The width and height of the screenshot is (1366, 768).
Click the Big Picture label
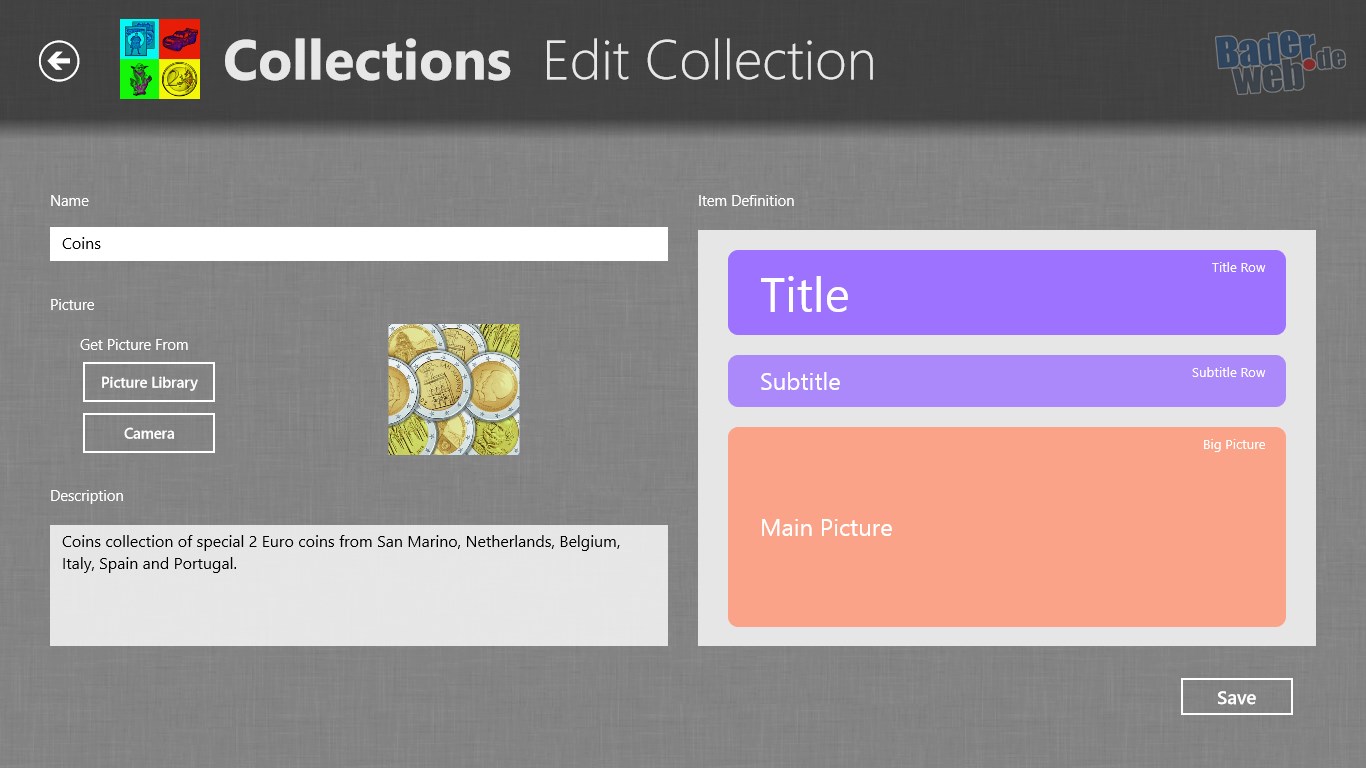tap(1233, 445)
